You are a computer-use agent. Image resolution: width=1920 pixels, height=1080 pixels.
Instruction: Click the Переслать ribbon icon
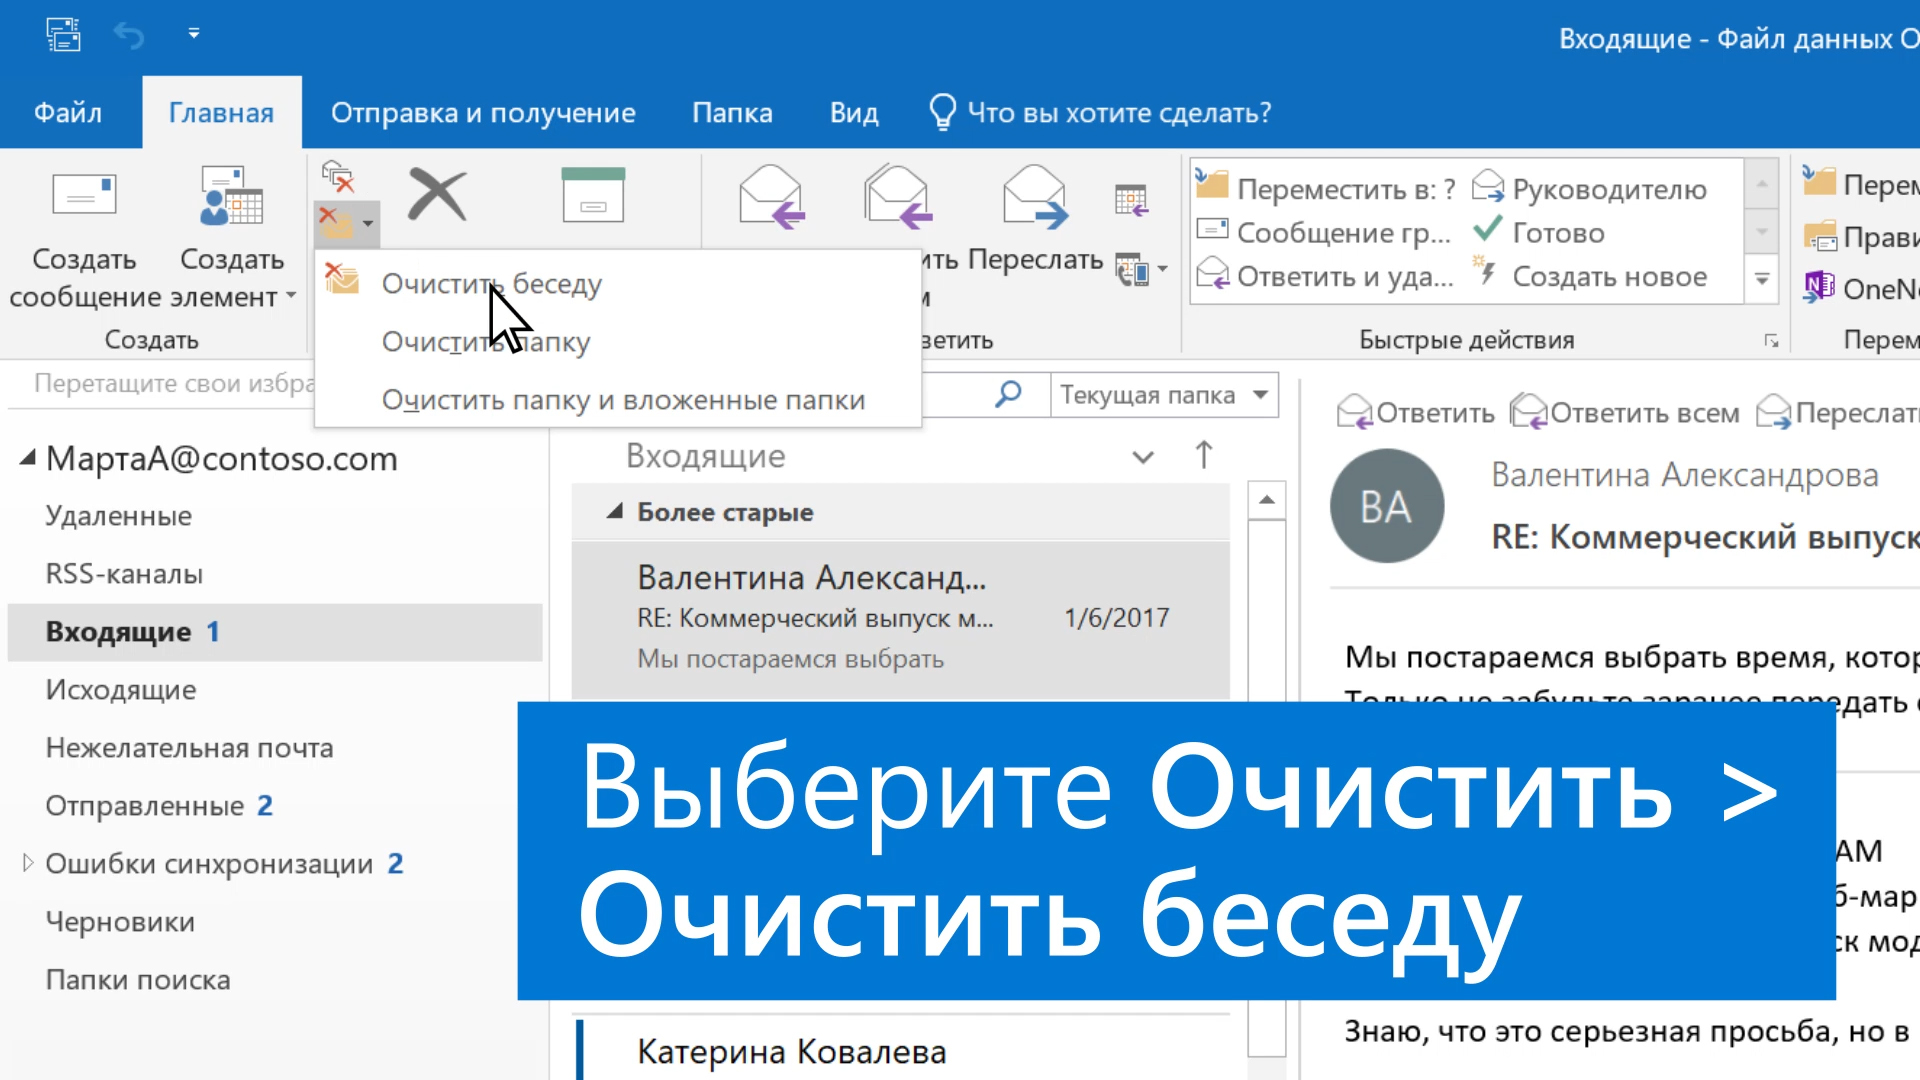pos(1035,196)
